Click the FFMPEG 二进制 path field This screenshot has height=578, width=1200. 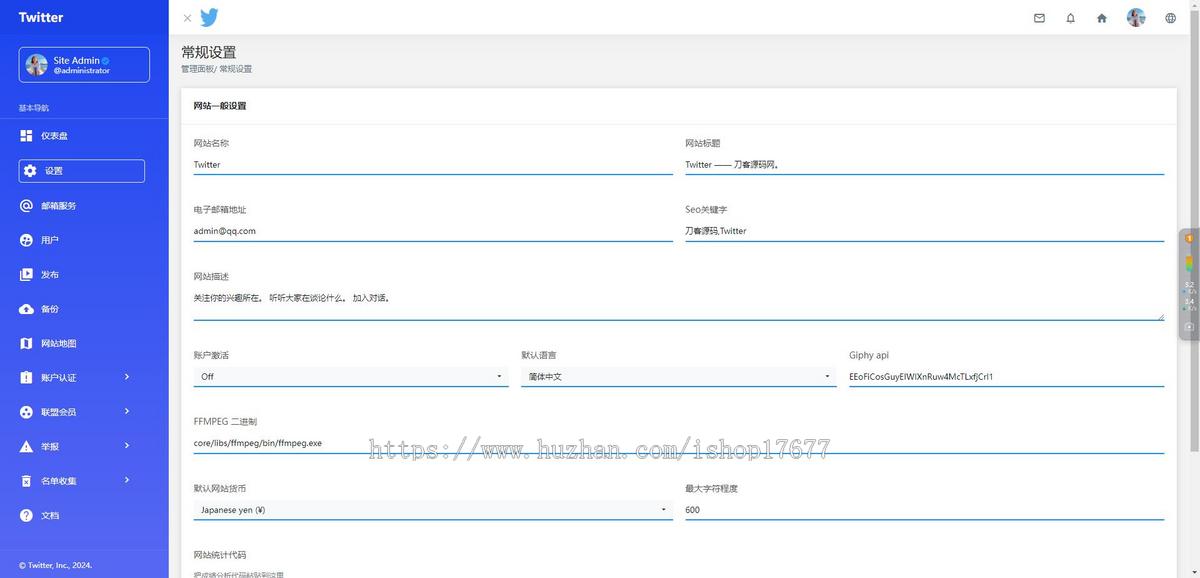pos(679,443)
